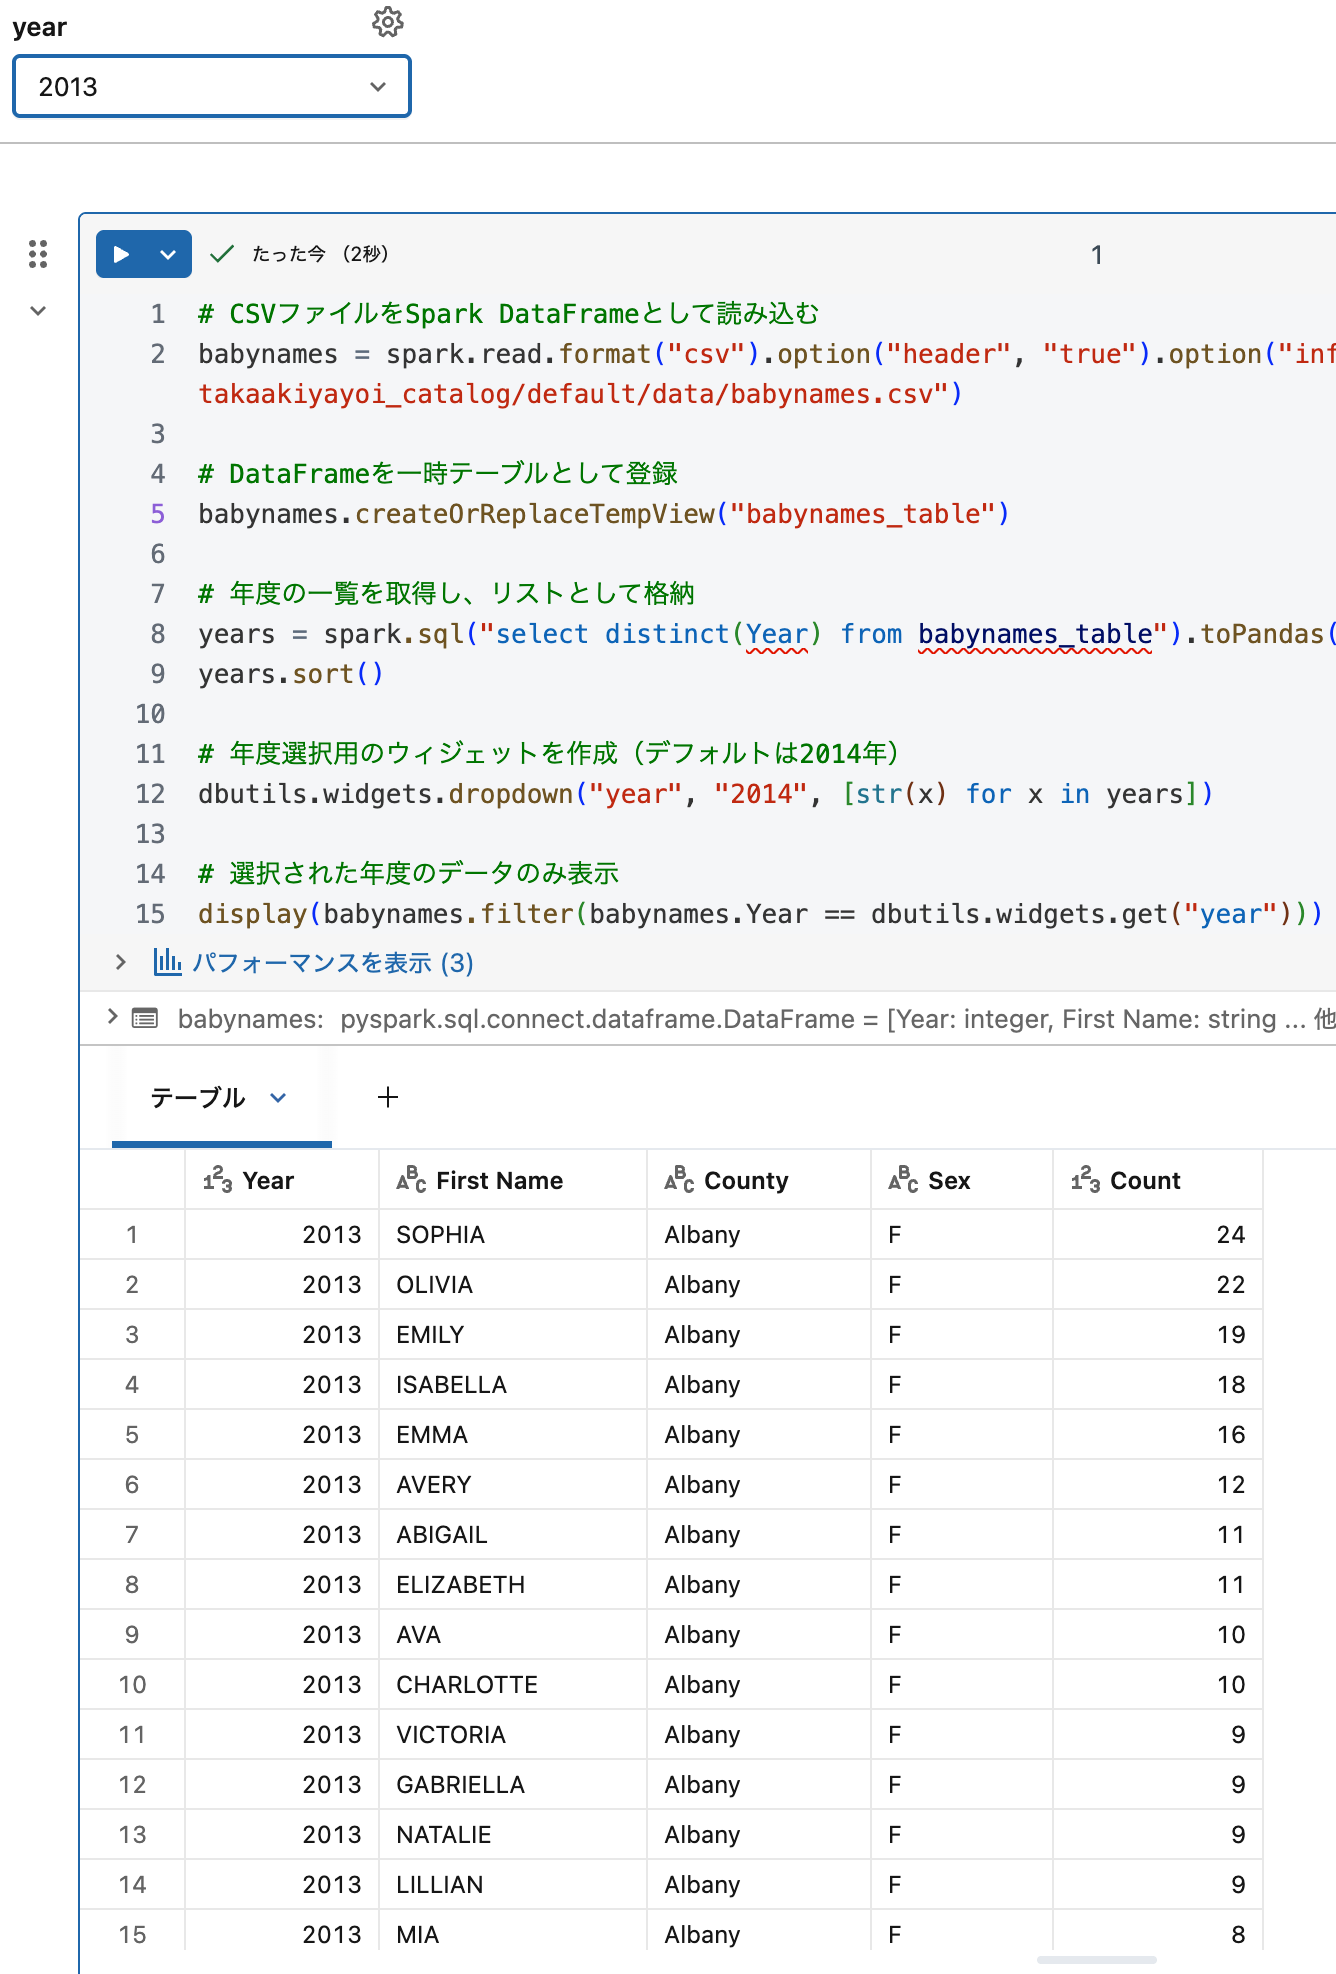Viewport: 1336px width, 1974px height.
Task: Select the ISABELLA name cell
Action: coord(513,1385)
